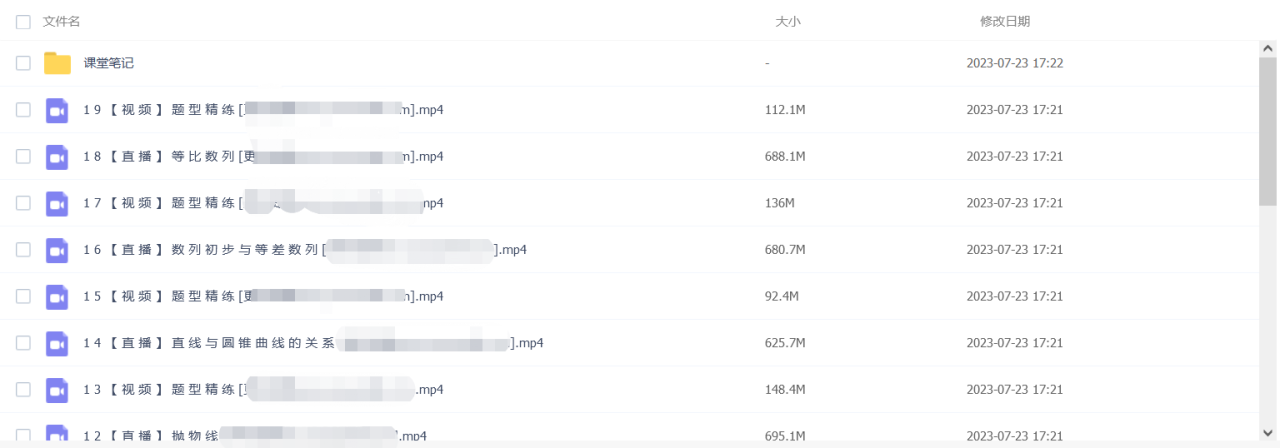Click video icon for 13 题型精练 file
This screenshot has height=448, width=1280.
pos(57,389)
